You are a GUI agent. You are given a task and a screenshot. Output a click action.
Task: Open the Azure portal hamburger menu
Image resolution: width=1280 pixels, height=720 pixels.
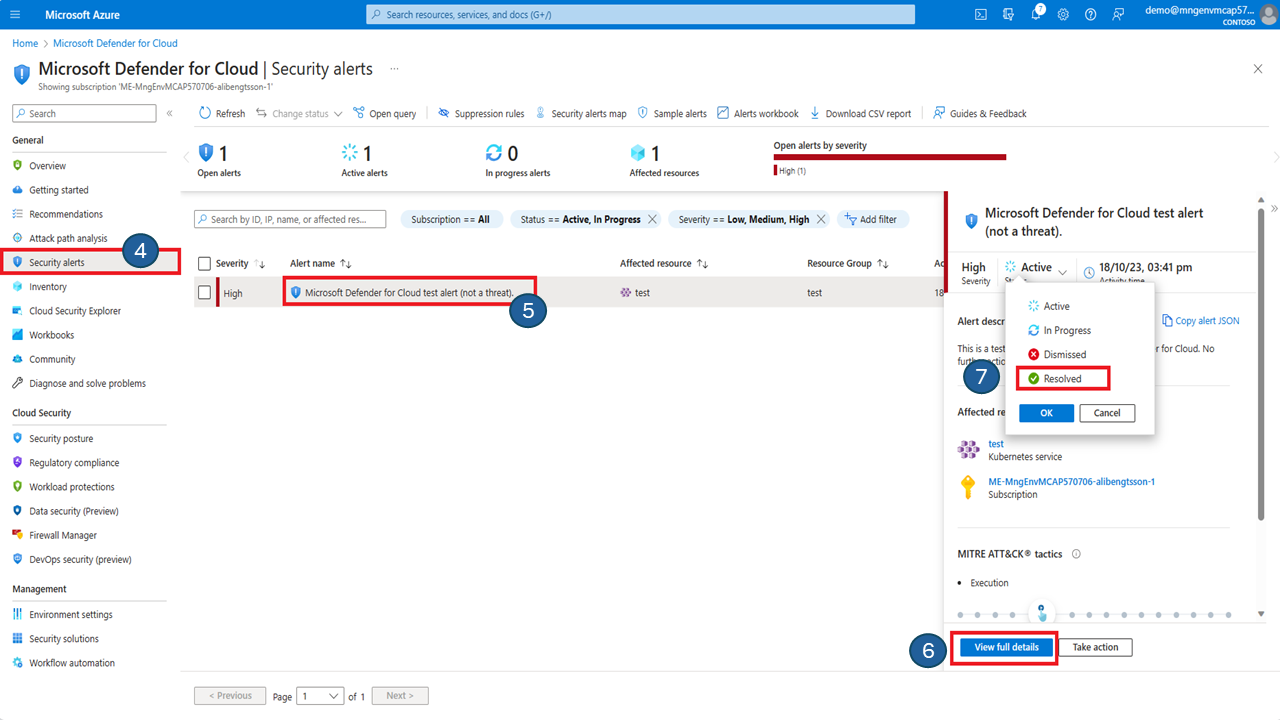tap(15, 14)
